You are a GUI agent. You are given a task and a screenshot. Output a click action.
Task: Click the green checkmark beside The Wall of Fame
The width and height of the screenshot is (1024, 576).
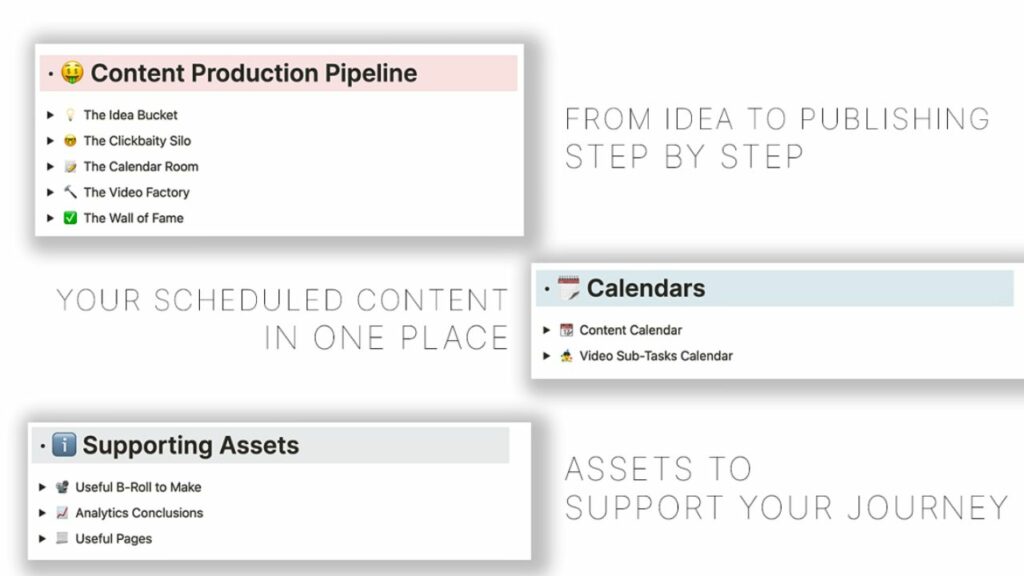70,218
